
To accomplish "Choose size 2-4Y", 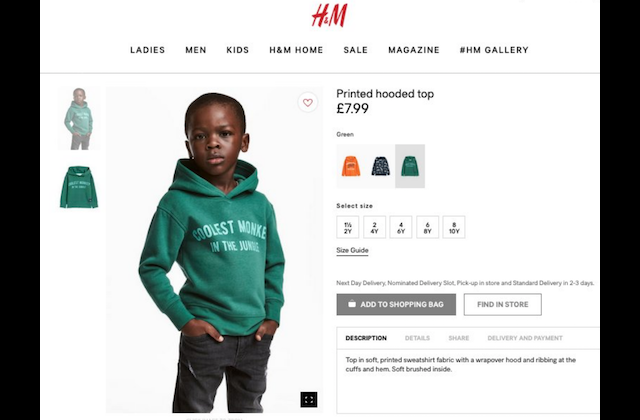I will tap(374, 227).
